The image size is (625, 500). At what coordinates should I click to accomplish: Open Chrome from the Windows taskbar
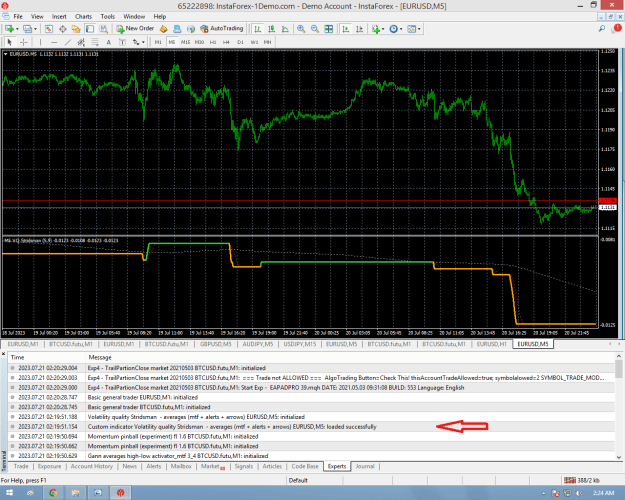(53, 493)
